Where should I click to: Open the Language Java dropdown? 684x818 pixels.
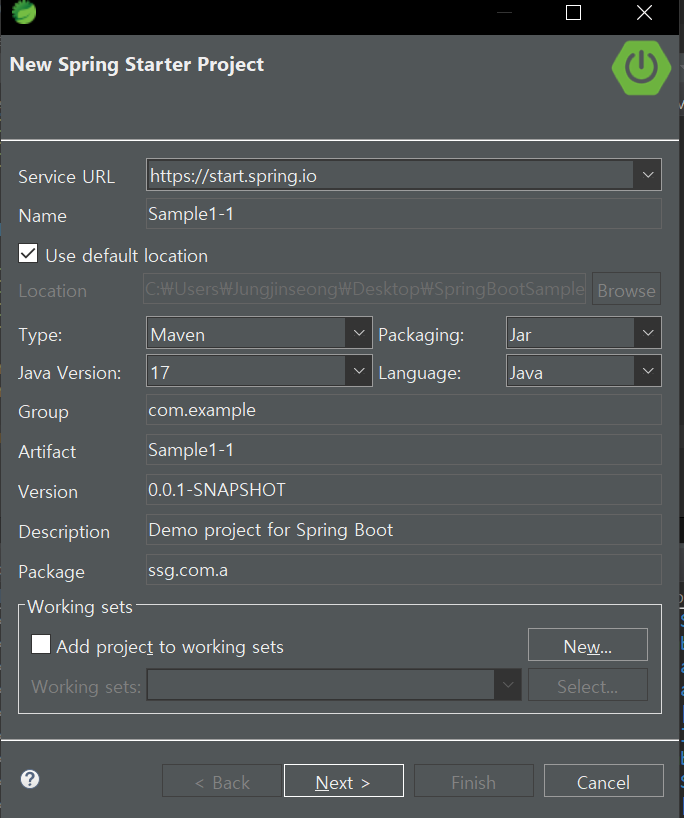pos(647,371)
